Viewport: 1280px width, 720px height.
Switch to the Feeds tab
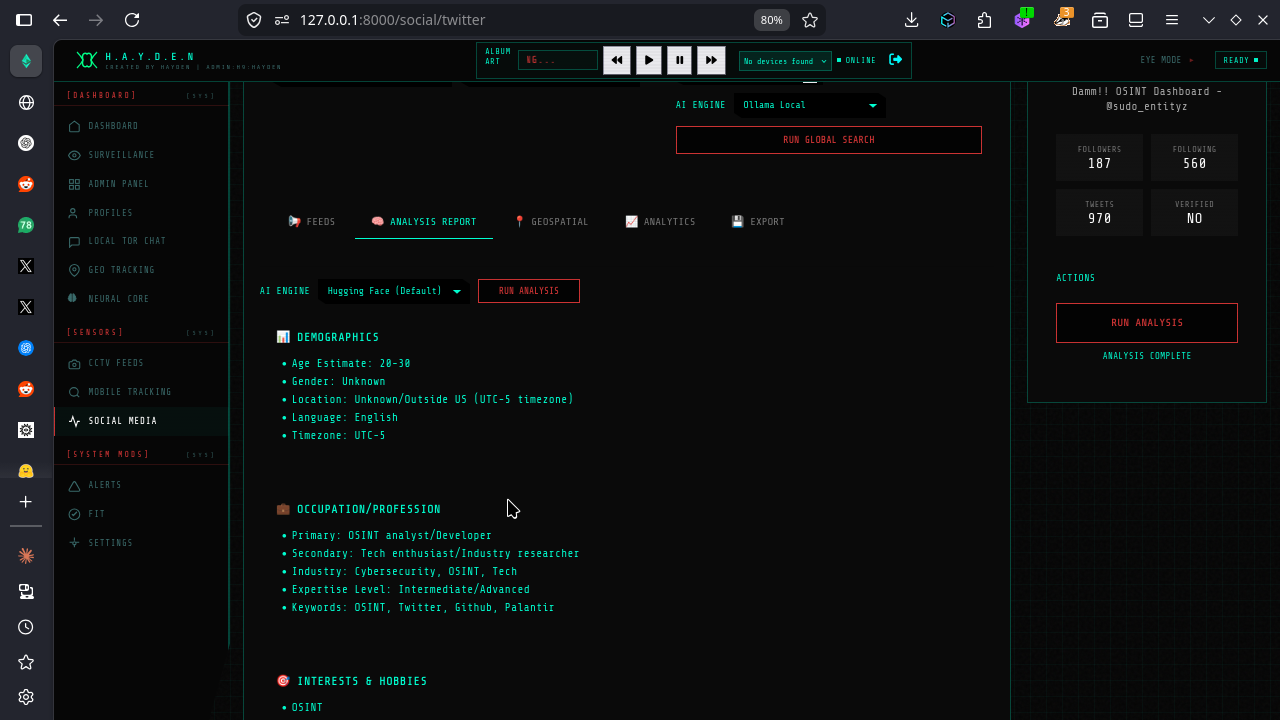(x=311, y=221)
